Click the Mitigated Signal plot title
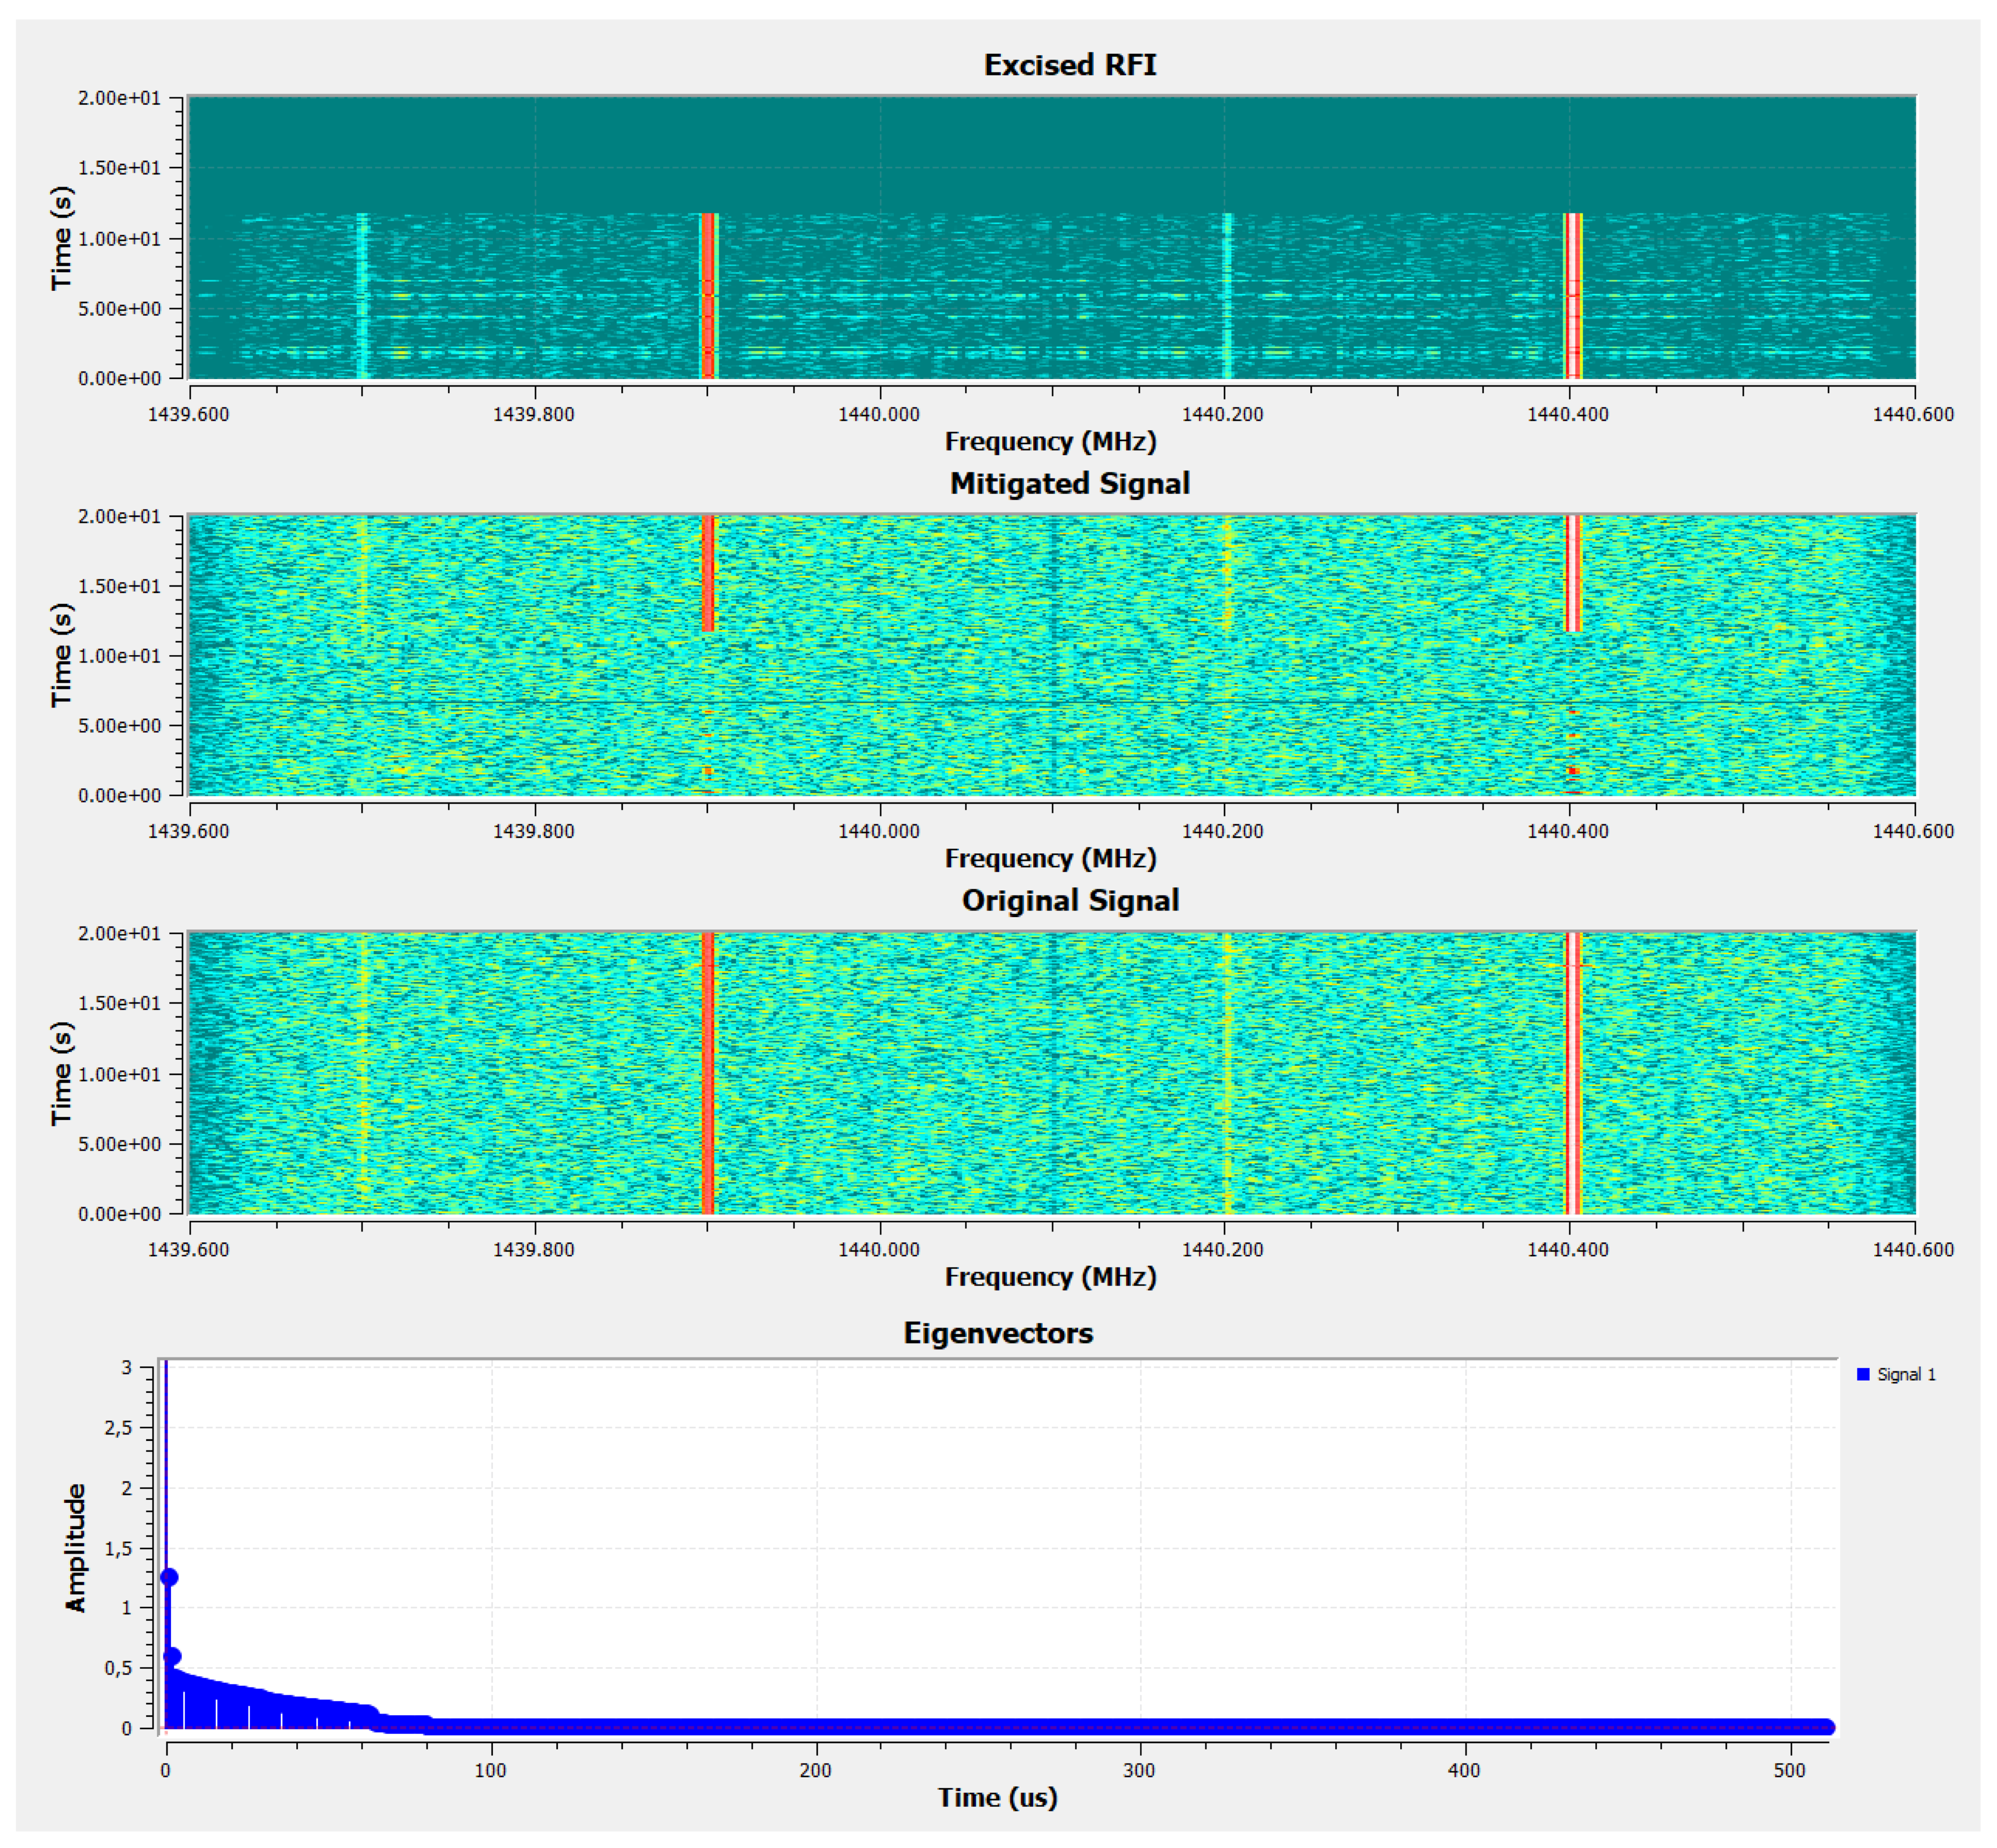This screenshot has width=1997, height=1848. 1069,483
